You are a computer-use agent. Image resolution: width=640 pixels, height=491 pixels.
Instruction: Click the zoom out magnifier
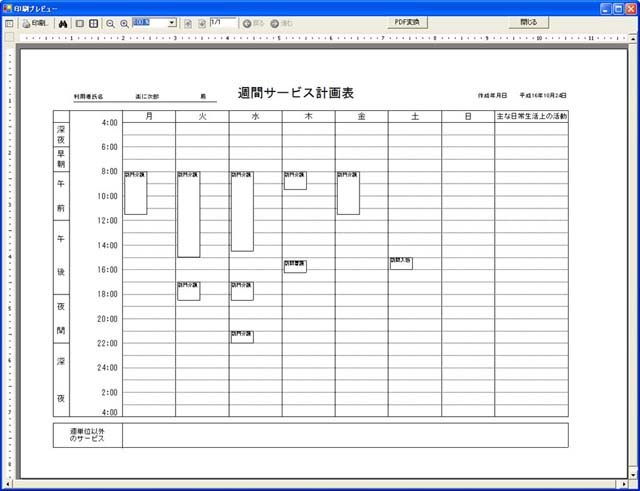(x=110, y=22)
